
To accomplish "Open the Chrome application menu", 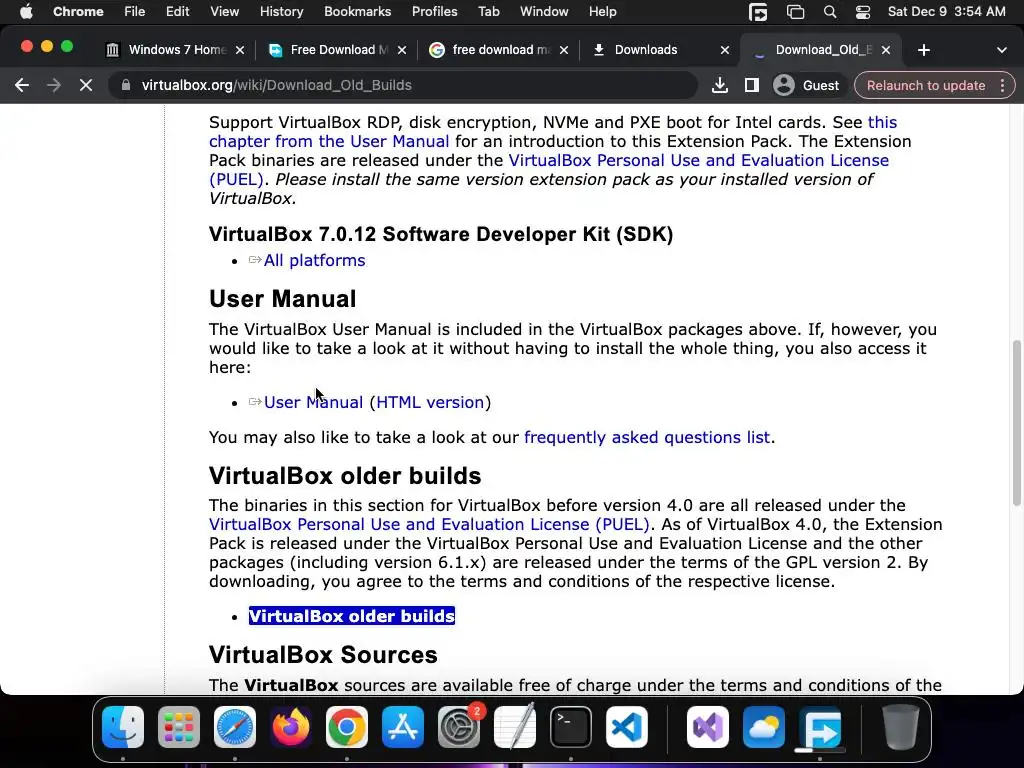I will click(x=78, y=12).
